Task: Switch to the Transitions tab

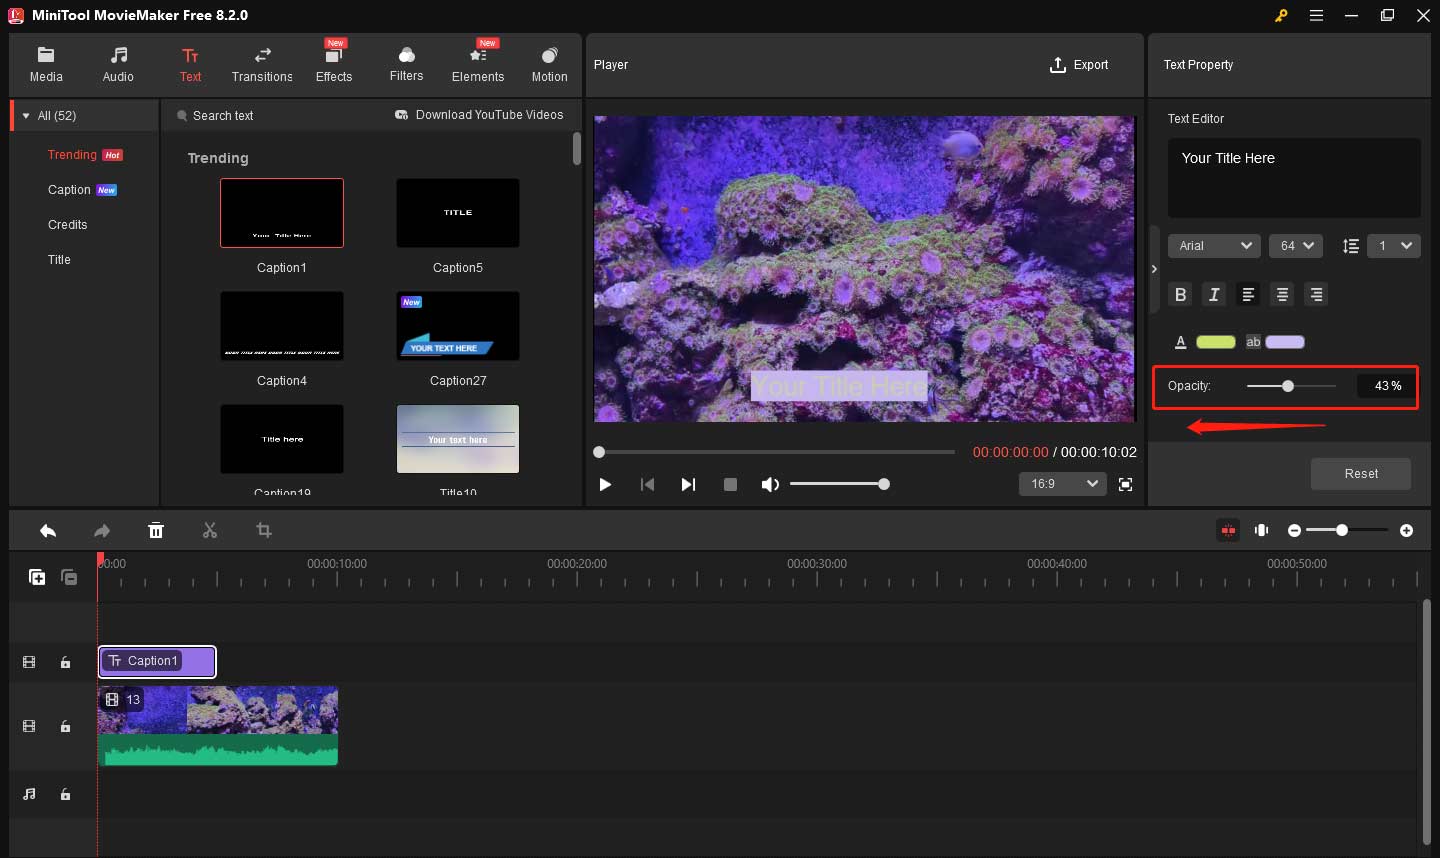Action: (x=262, y=65)
